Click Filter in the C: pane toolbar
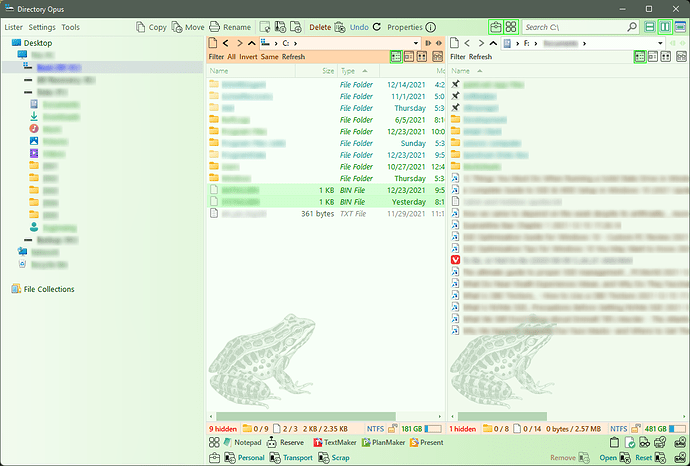 click(216, 57)
